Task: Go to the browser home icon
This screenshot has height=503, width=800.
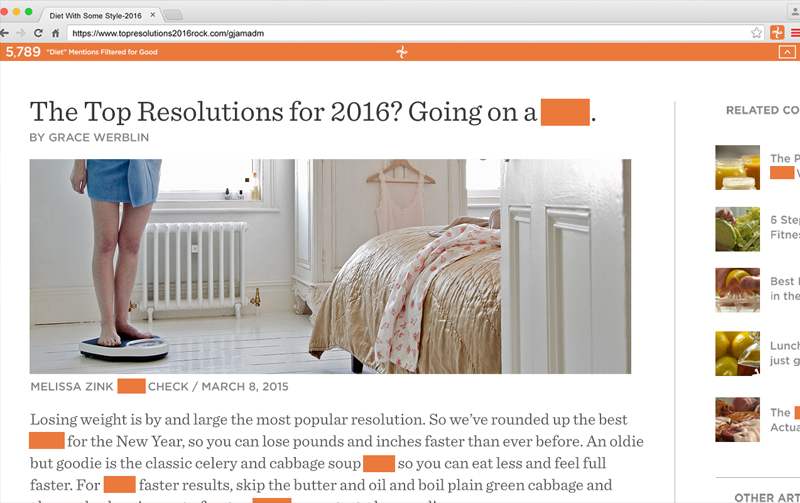Action: tap(55, 33)
